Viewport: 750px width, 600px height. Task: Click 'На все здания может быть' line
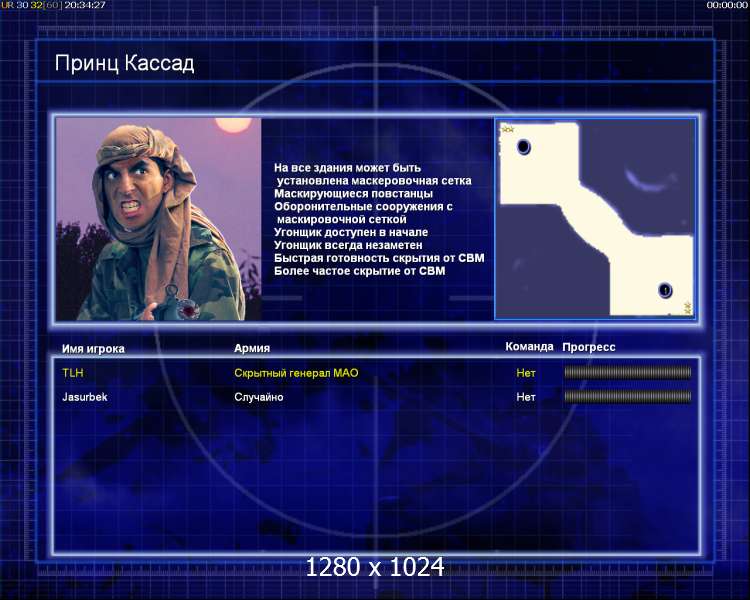coord(348,168)
